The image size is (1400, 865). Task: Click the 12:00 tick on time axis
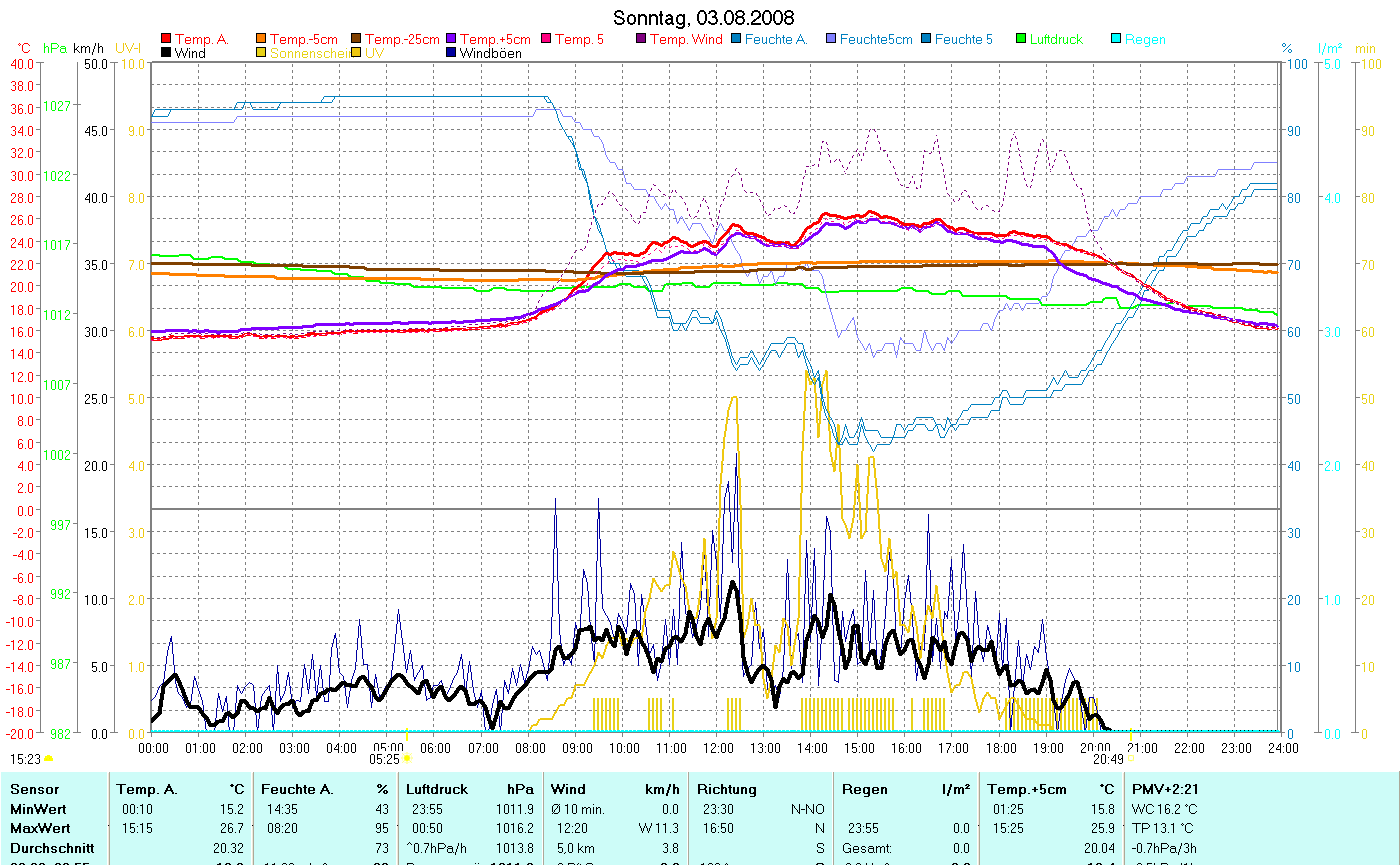click(717, 747)
